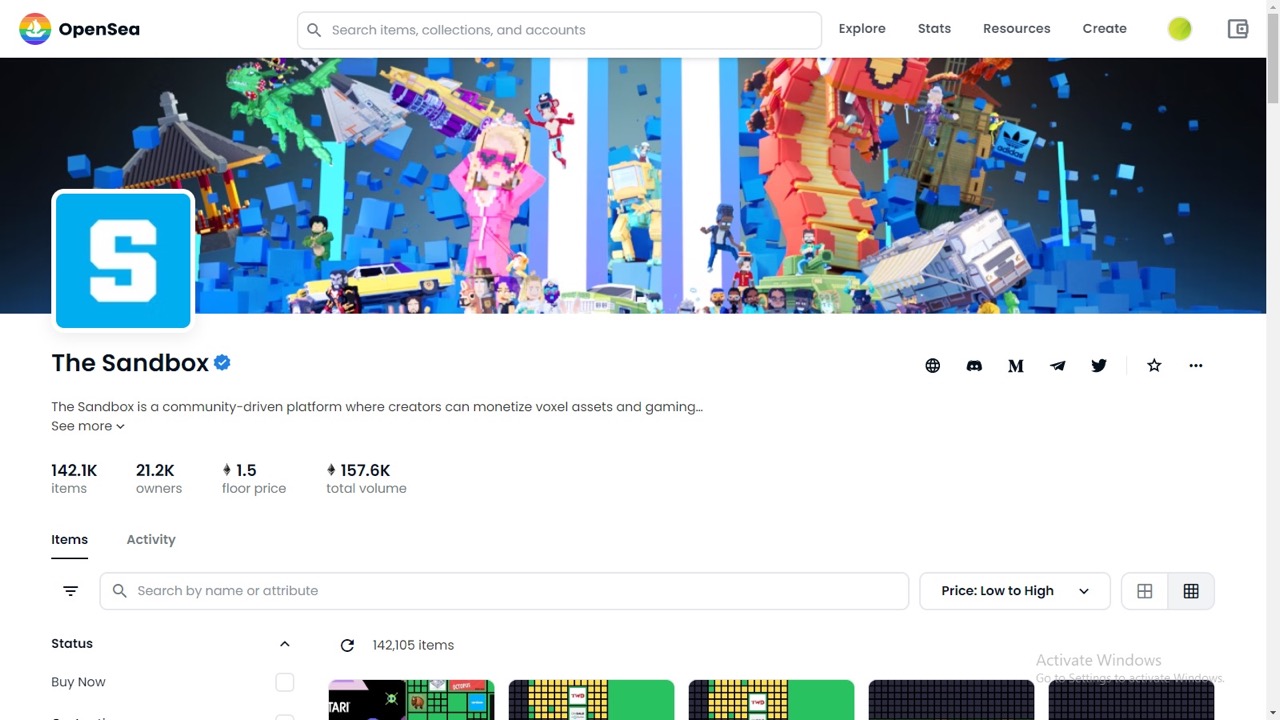Screen dimensions: 1280x720
Task: Switch to small grid view
Action: [x=1191, y=591]
